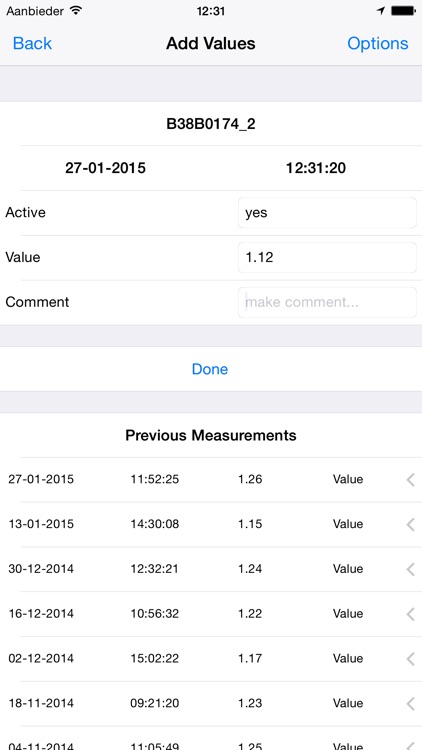Tap Done to save values

(210, 369)
